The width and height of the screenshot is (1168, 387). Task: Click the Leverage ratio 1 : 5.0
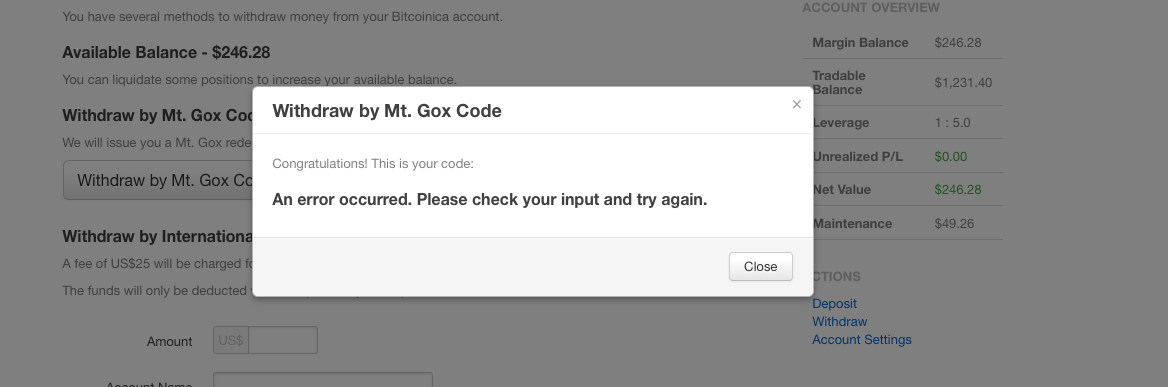(952, 123)
